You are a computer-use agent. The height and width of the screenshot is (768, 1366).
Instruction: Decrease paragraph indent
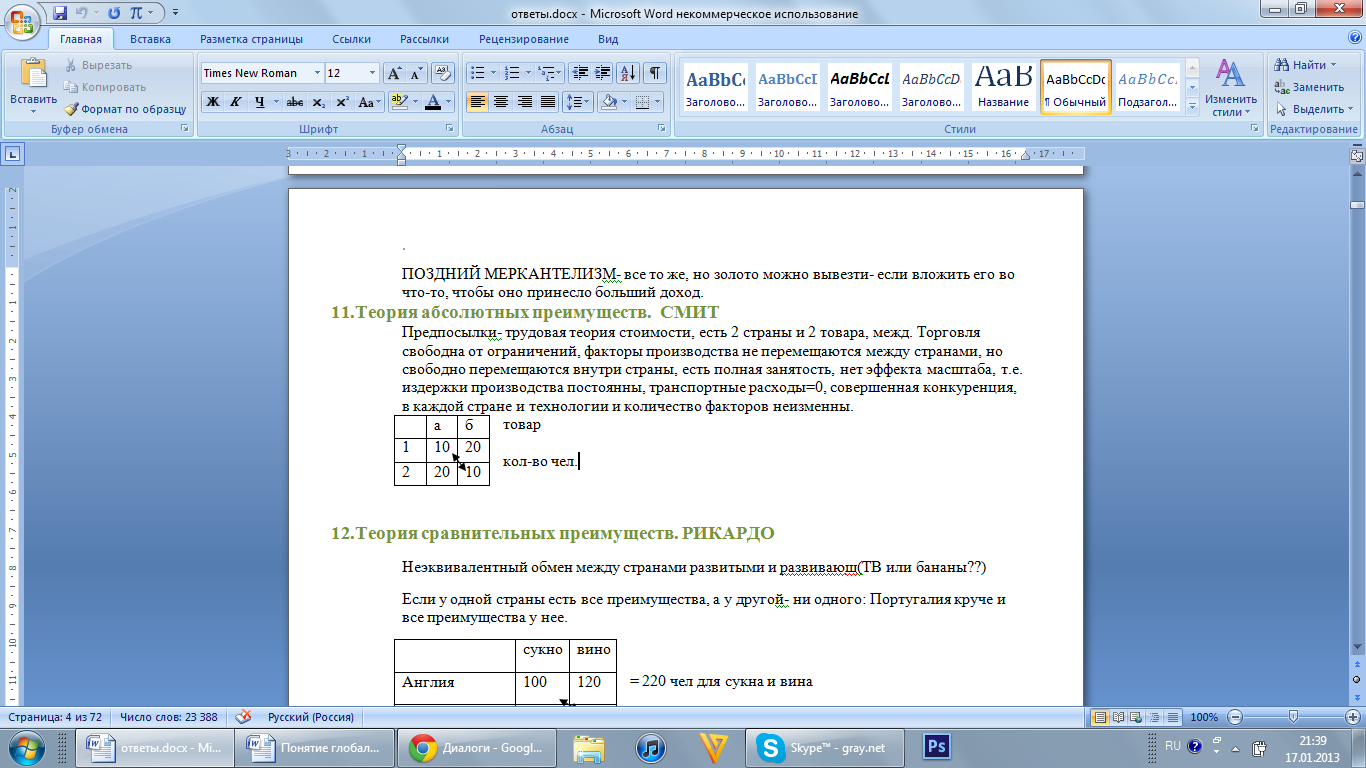click(580, 73)
